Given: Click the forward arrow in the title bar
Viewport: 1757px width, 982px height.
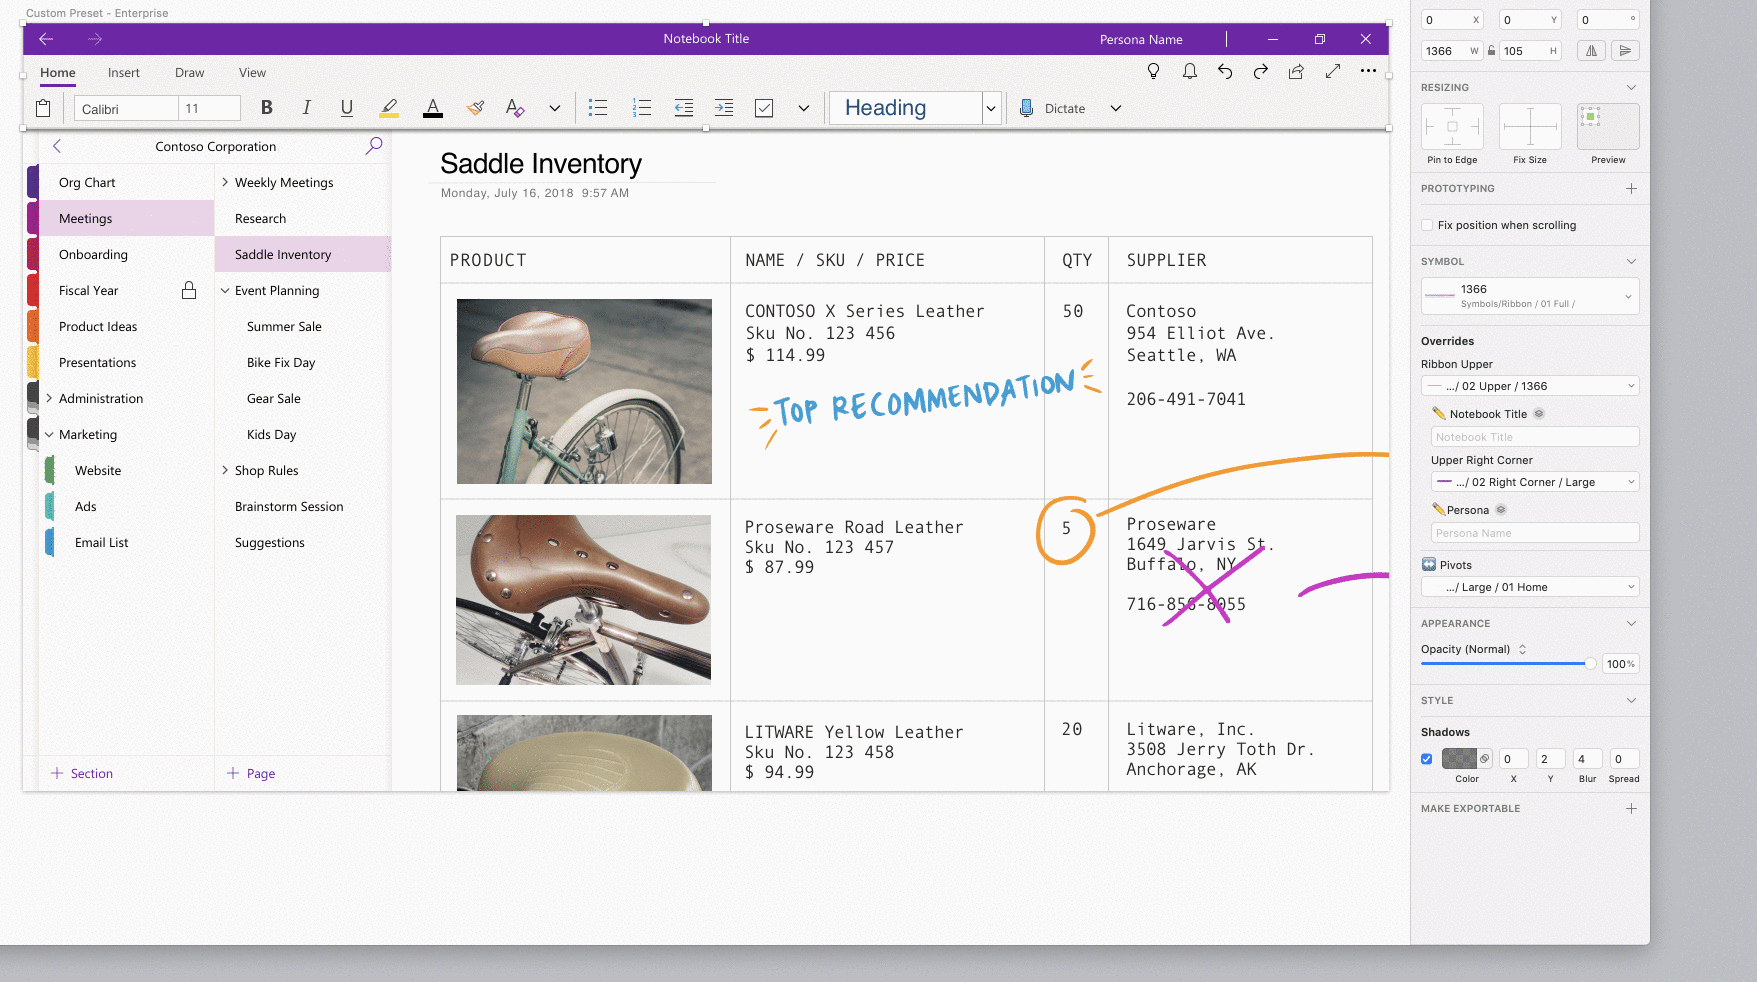Looking at the screenshot, I should pyautogui.click(x=95, y=39).
